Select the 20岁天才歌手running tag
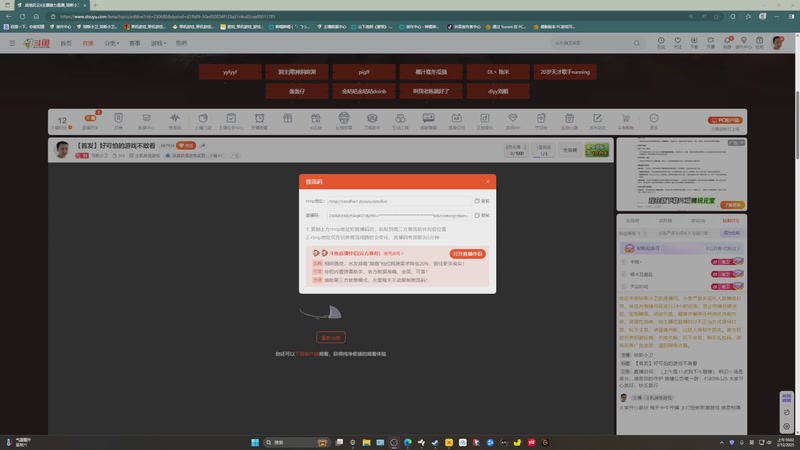 tap(565, 72)
